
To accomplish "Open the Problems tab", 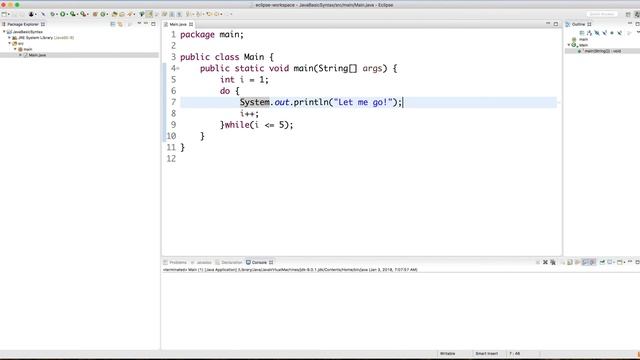I will [175, 262].
